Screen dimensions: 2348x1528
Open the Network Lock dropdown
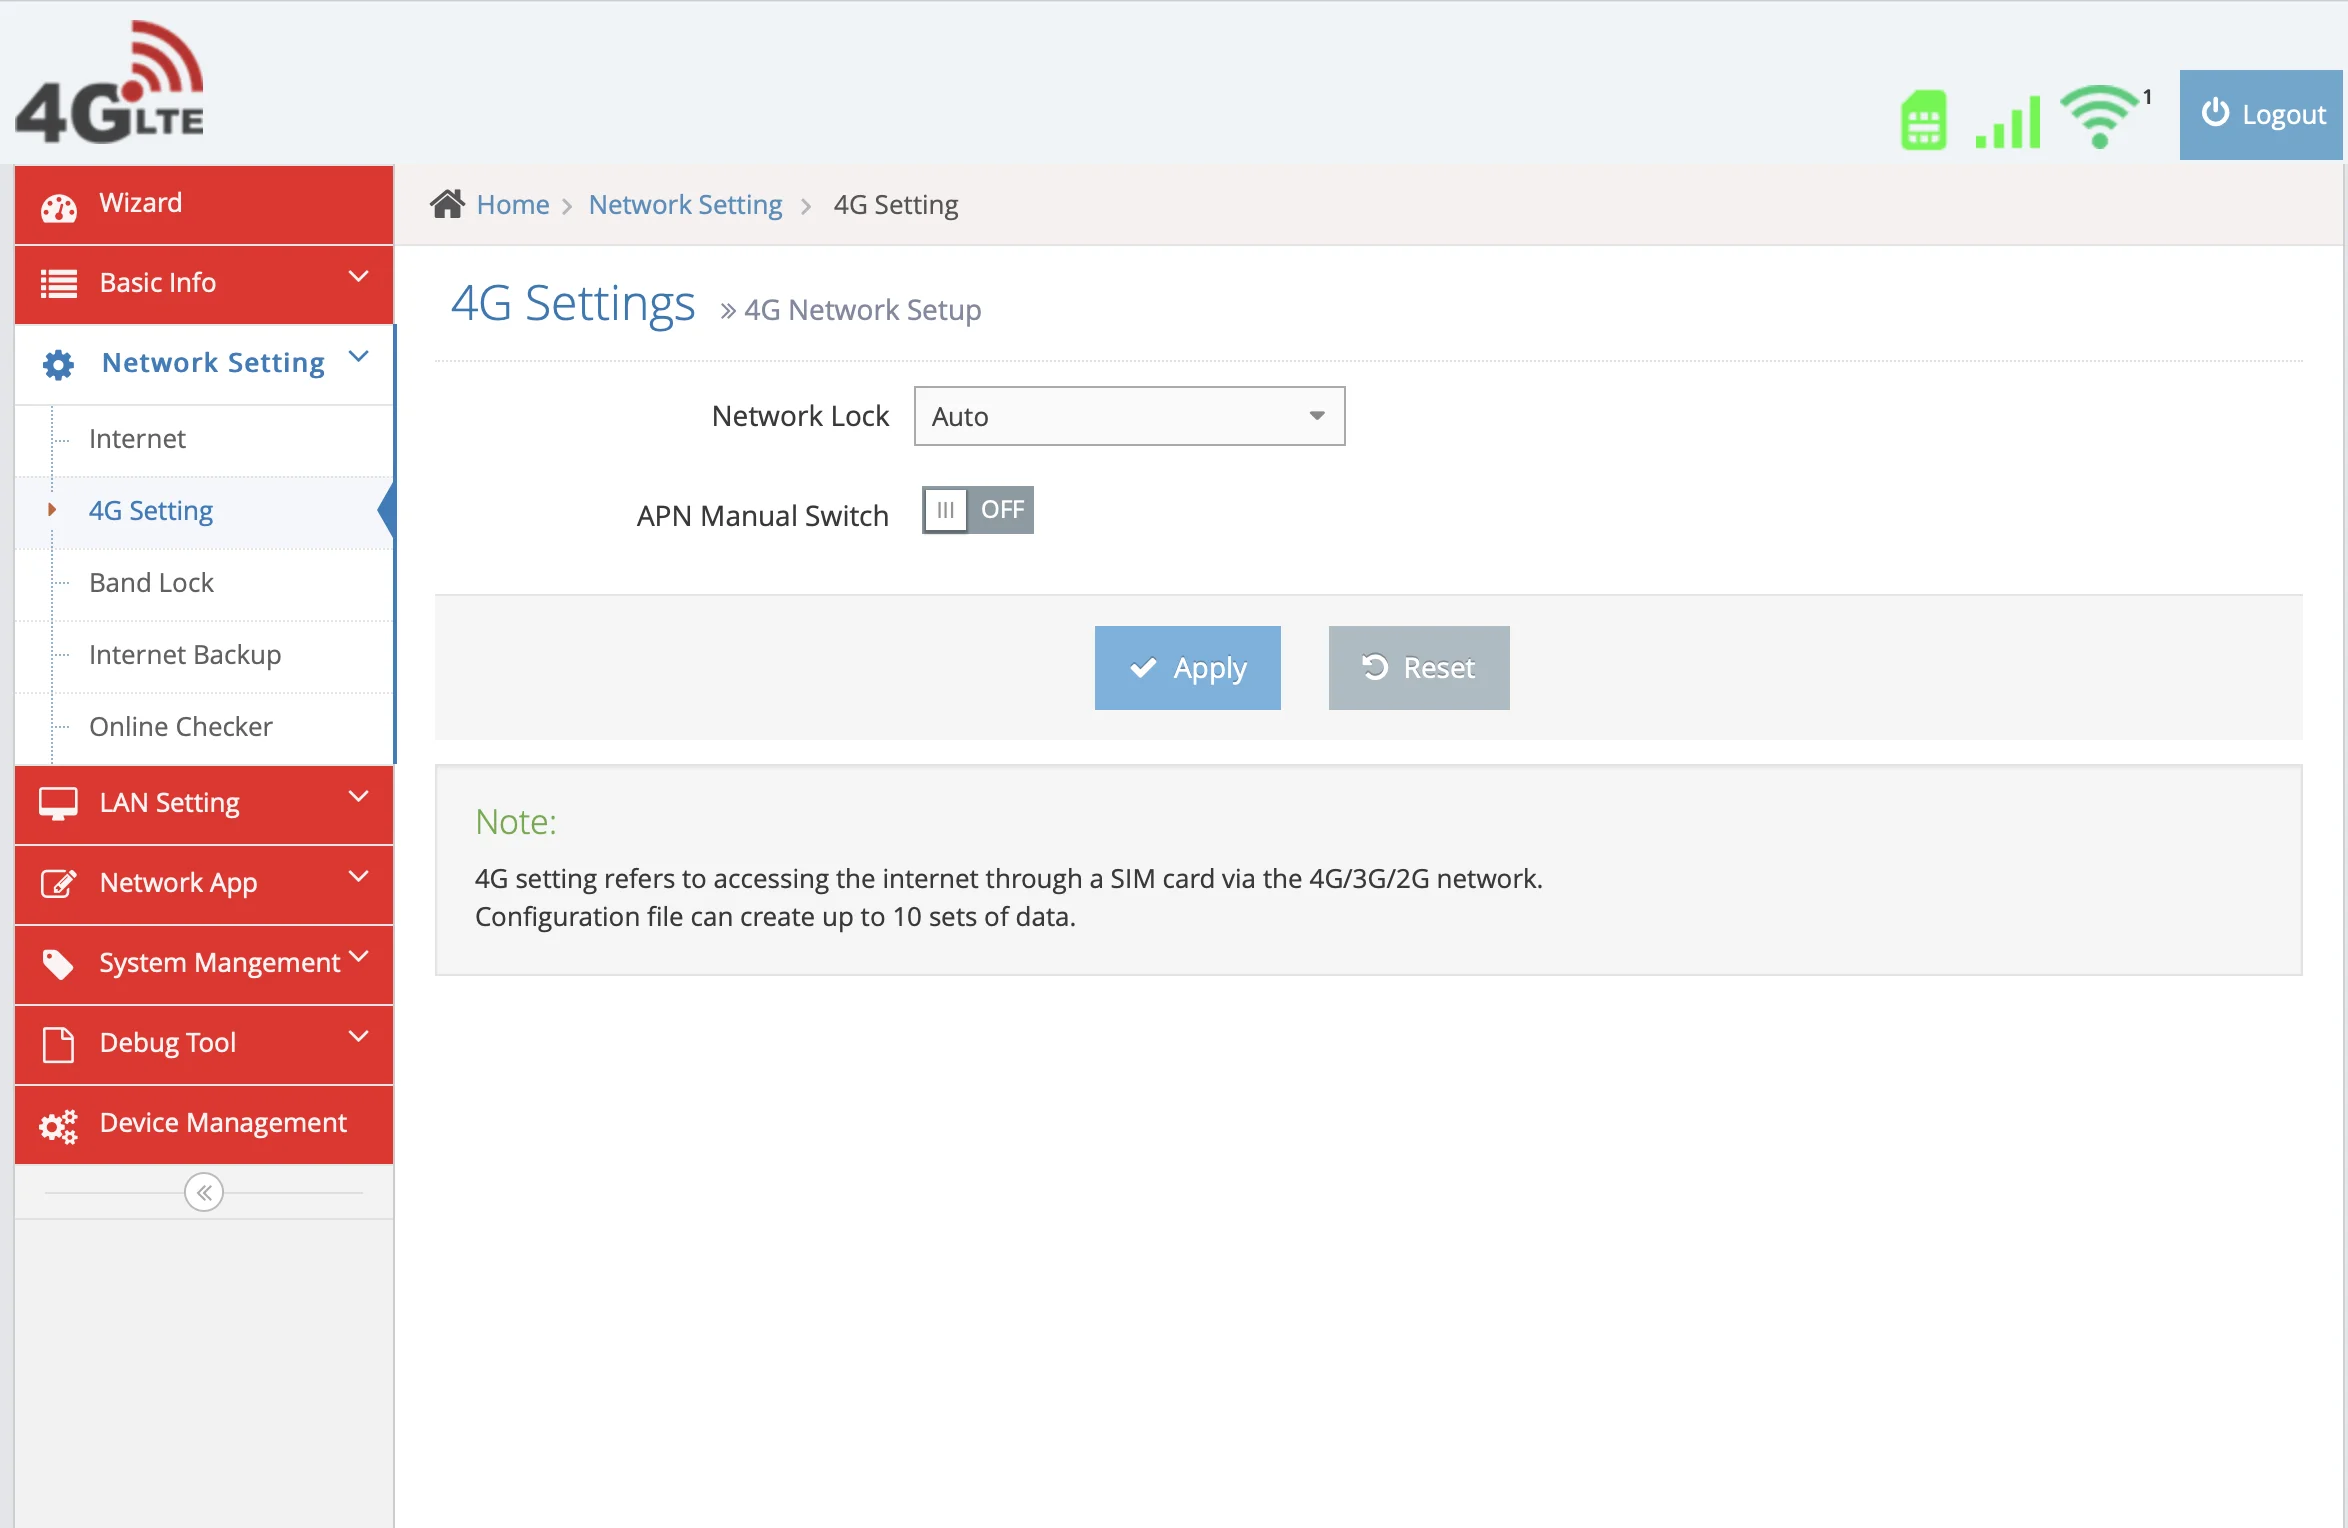(1129, 416)
